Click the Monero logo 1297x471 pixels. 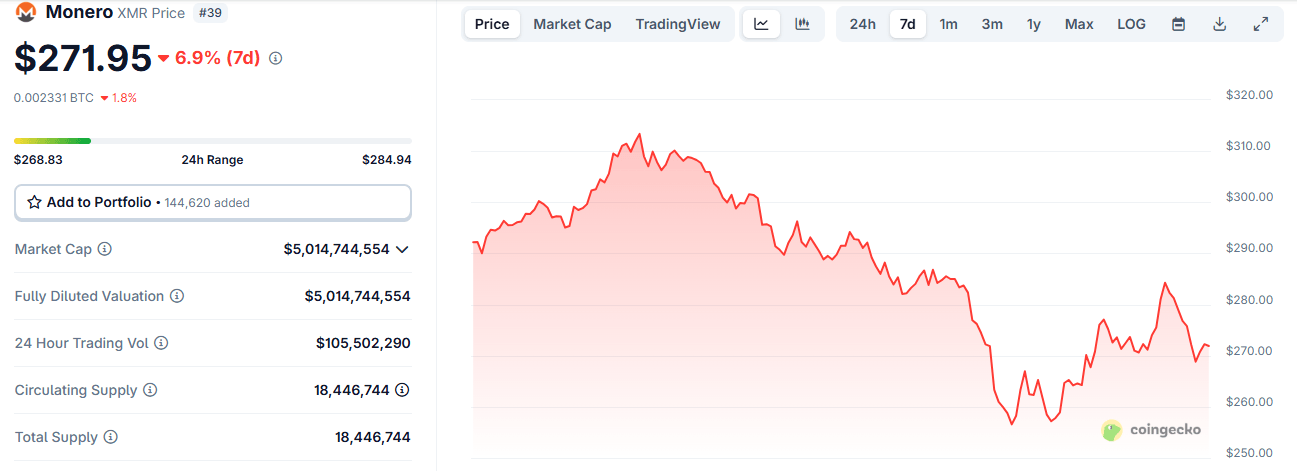(26, 12)
